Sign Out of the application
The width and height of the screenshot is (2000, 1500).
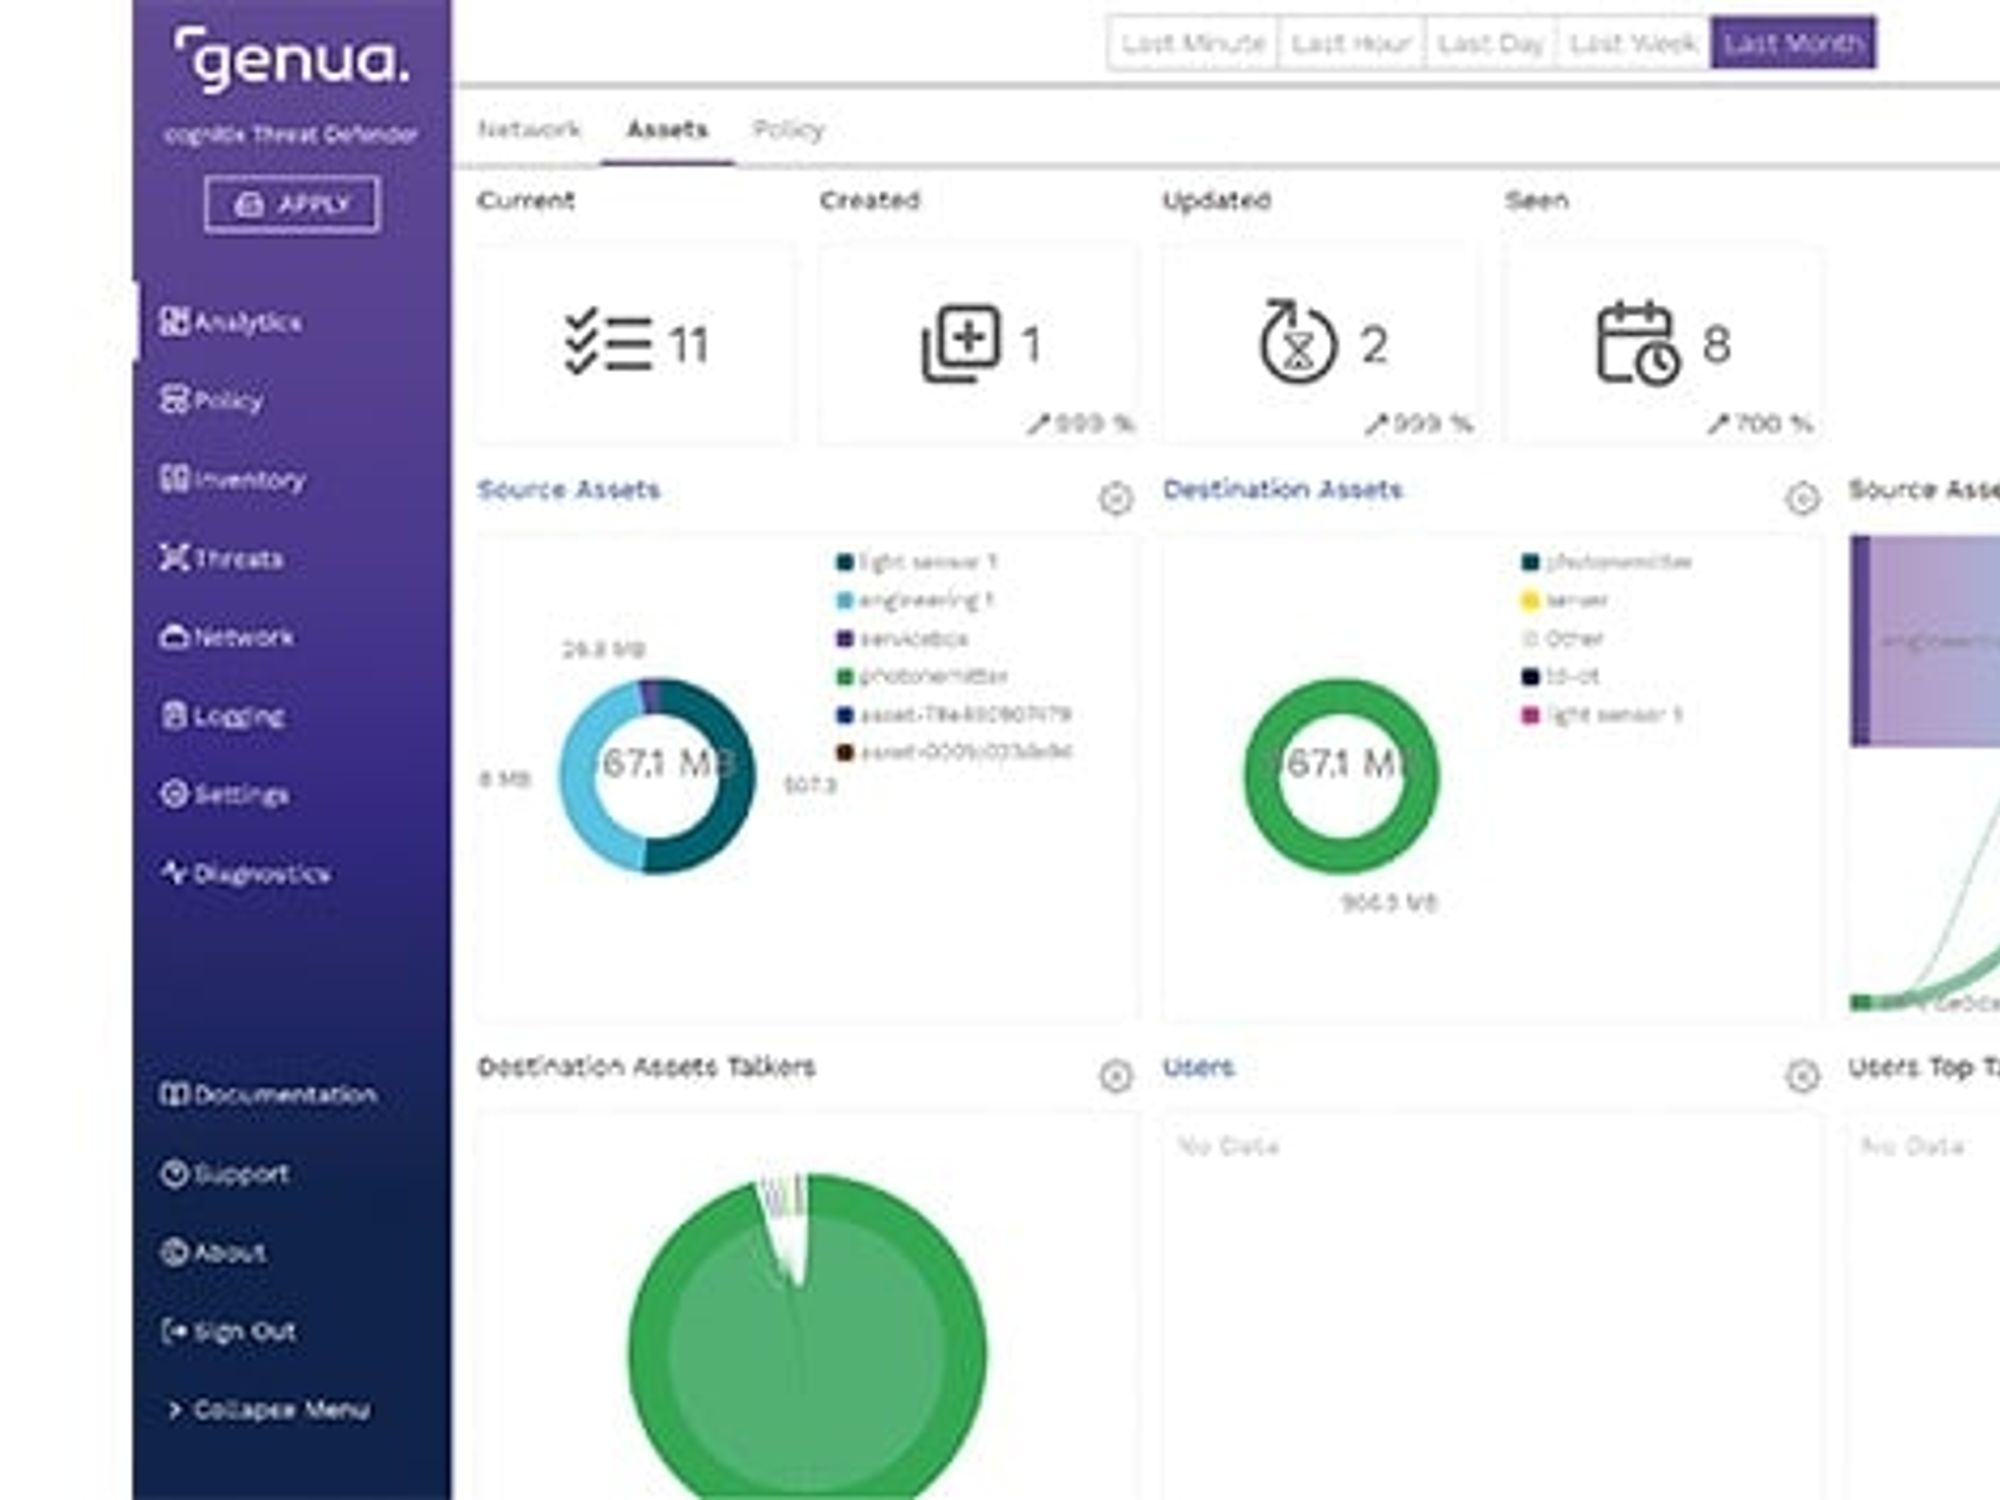click(229, 1331)
